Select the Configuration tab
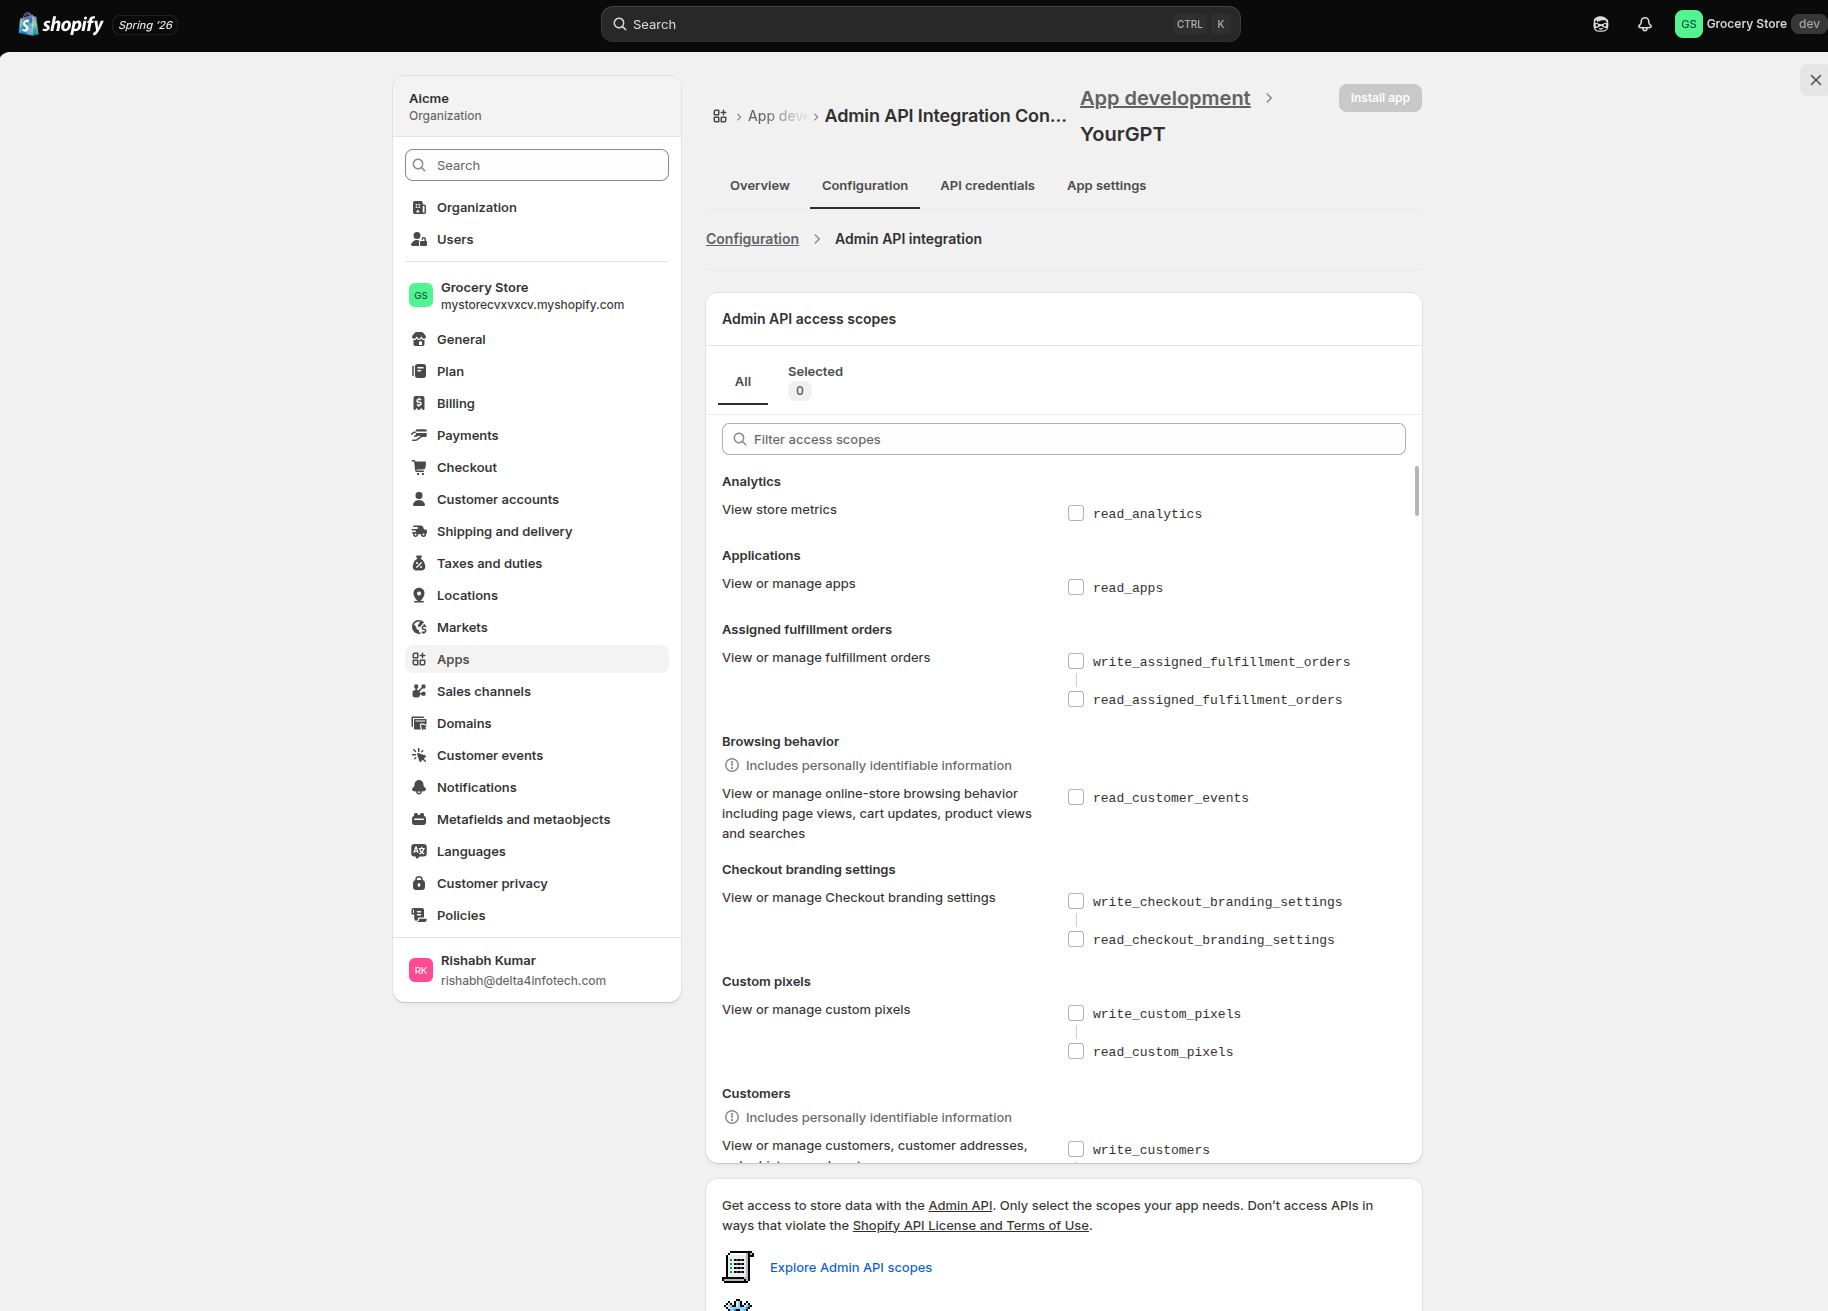 point(865,186)
